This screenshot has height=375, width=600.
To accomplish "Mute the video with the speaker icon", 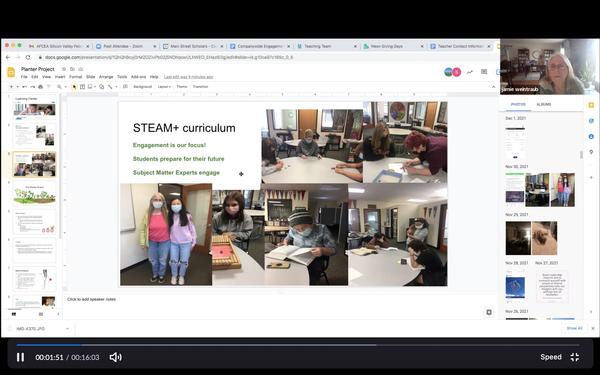I will tap(115, 357).
